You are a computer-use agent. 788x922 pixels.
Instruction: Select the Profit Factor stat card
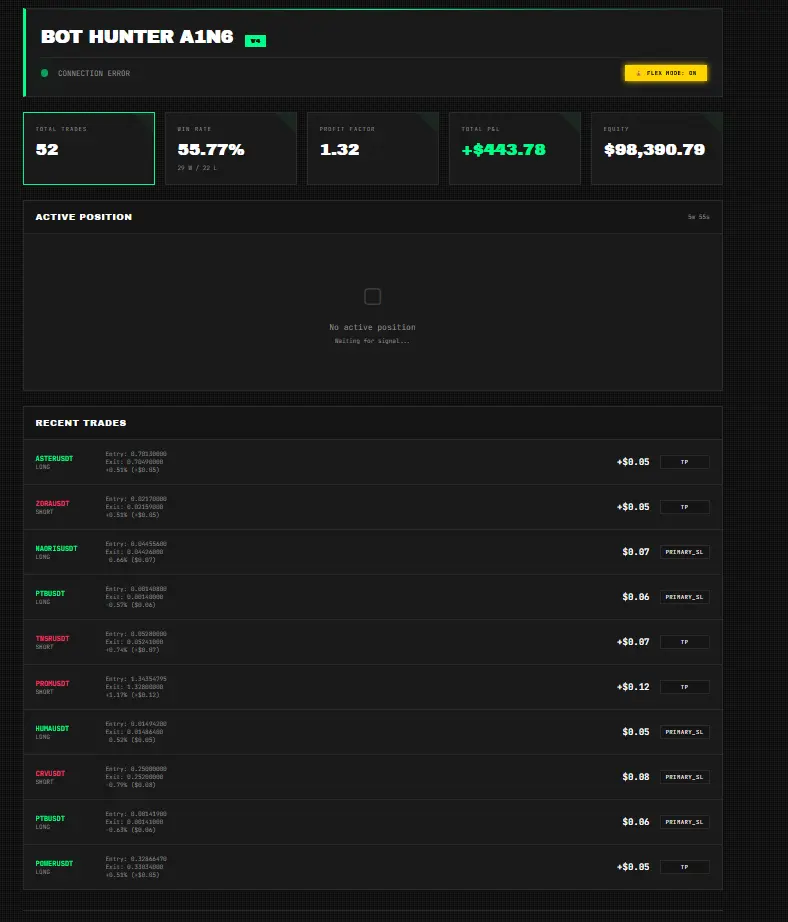click(x=373, y=148)
